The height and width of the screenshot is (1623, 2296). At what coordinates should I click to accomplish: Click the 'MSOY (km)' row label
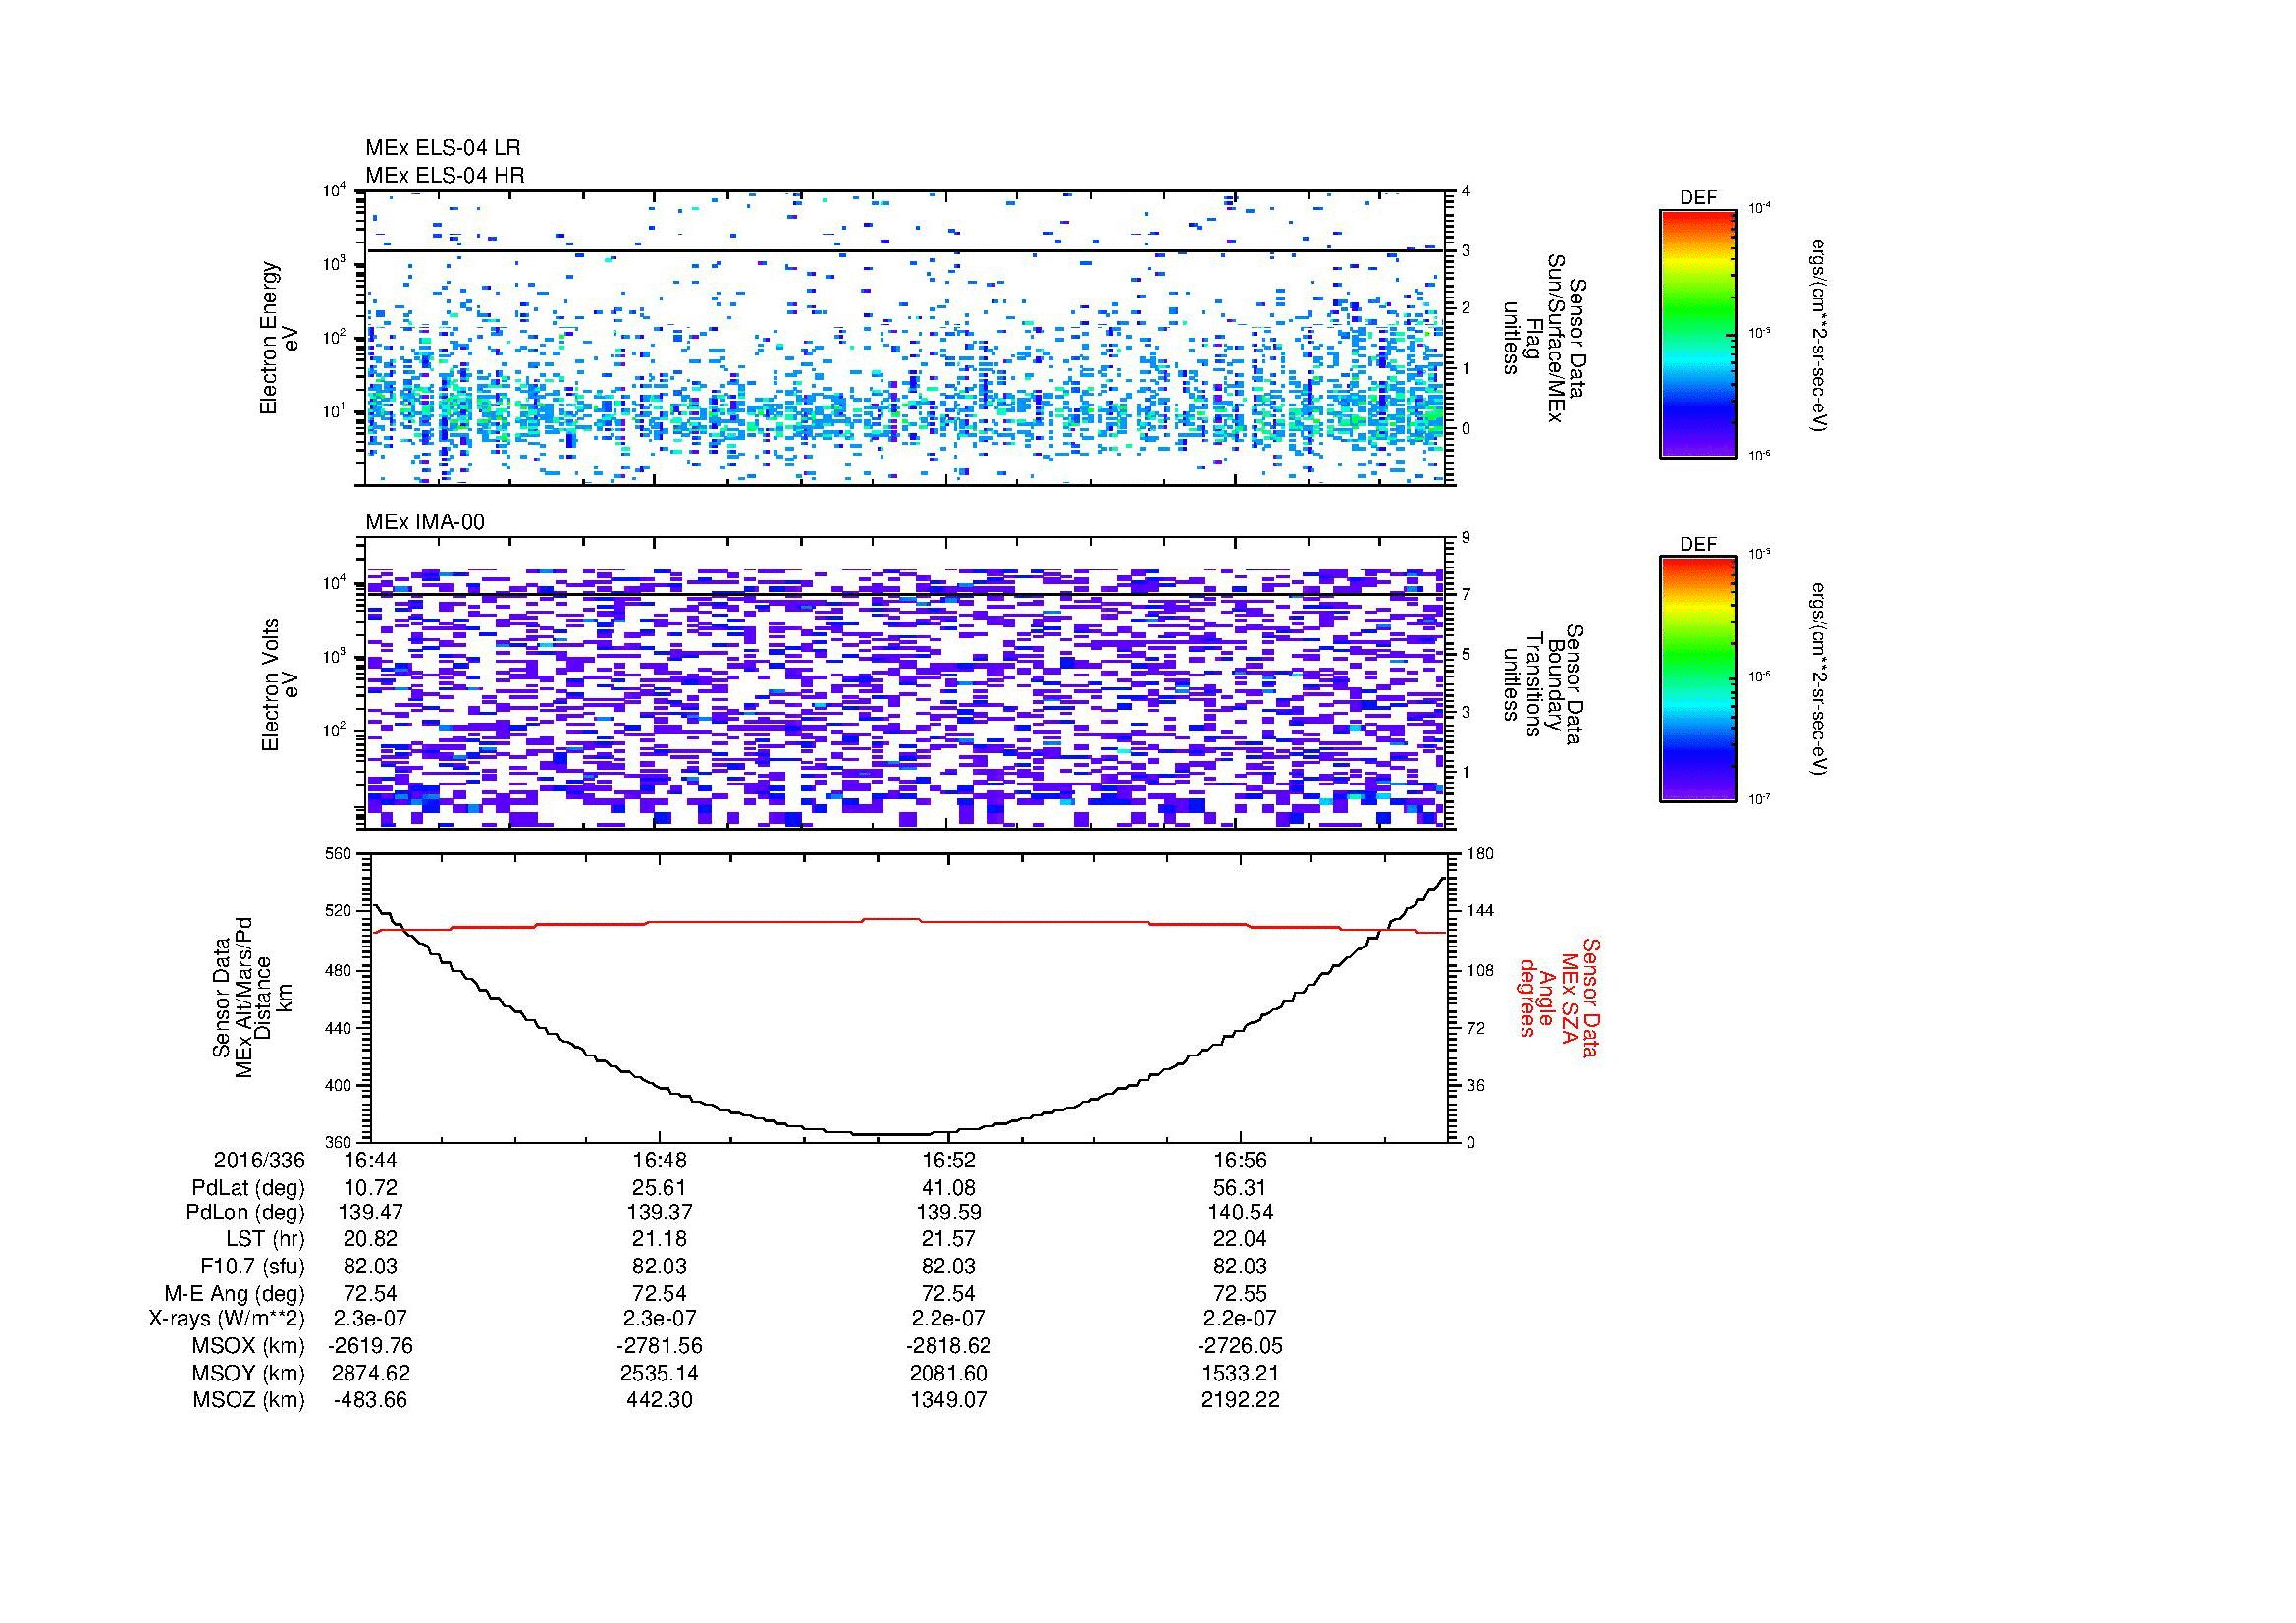249,1373
